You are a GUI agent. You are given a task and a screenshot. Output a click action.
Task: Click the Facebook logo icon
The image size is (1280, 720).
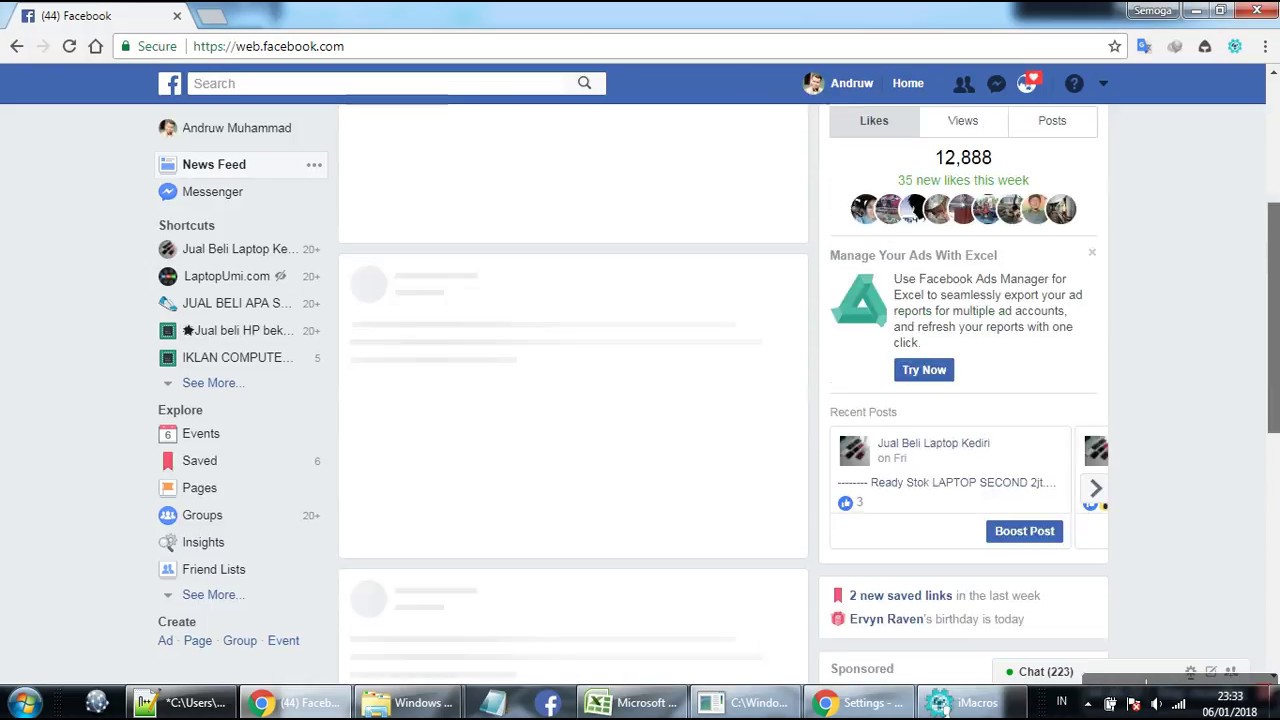coord(170,83)
